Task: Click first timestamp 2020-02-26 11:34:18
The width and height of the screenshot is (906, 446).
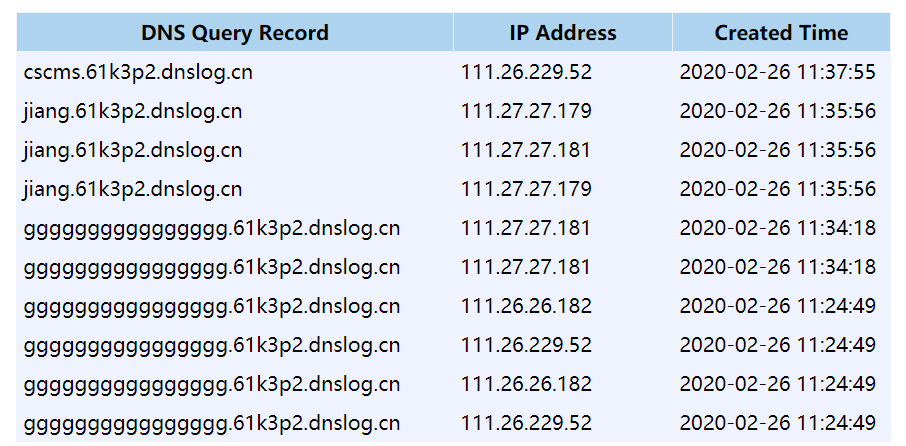Action: click(778, 228)
